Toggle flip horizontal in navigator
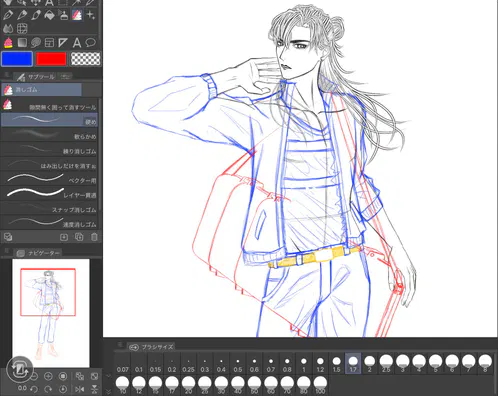 80,389
